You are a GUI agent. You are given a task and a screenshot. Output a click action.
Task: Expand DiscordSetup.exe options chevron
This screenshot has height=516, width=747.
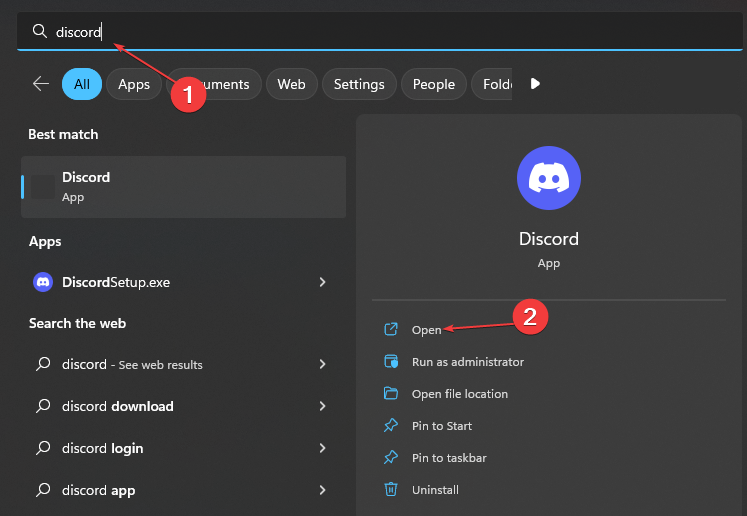(x=323, y=282)
